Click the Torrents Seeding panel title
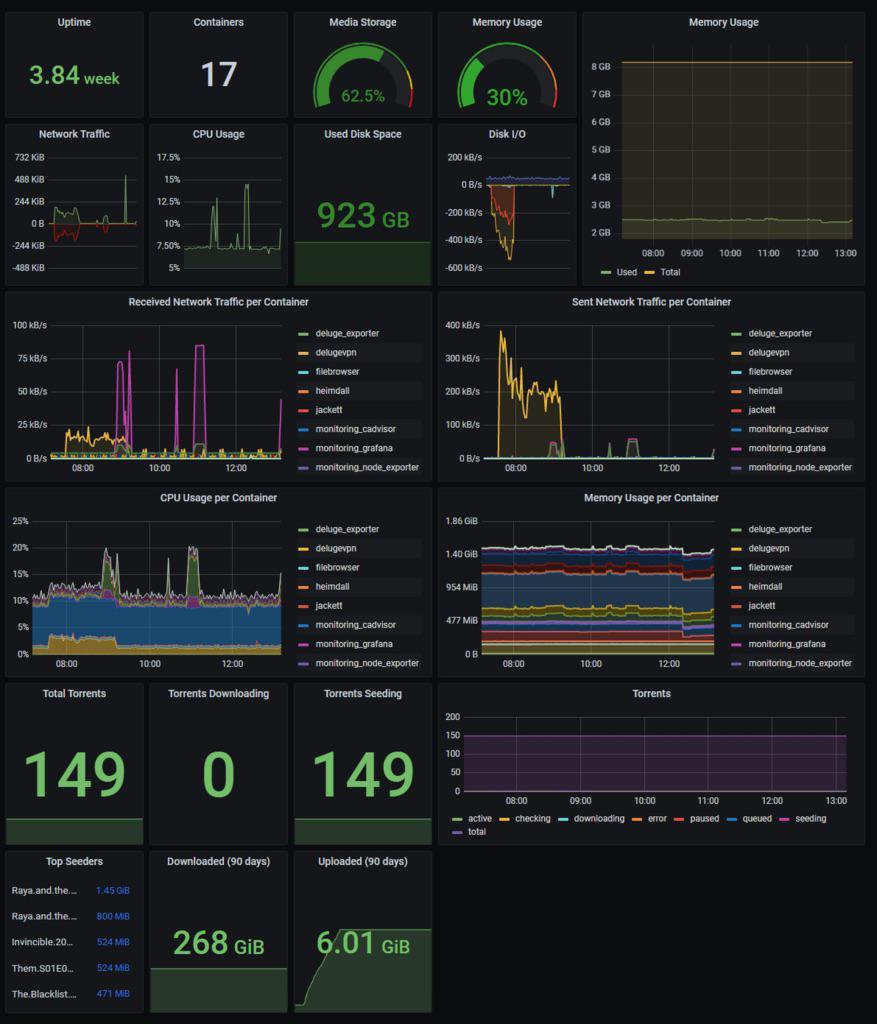 [362, 693]
